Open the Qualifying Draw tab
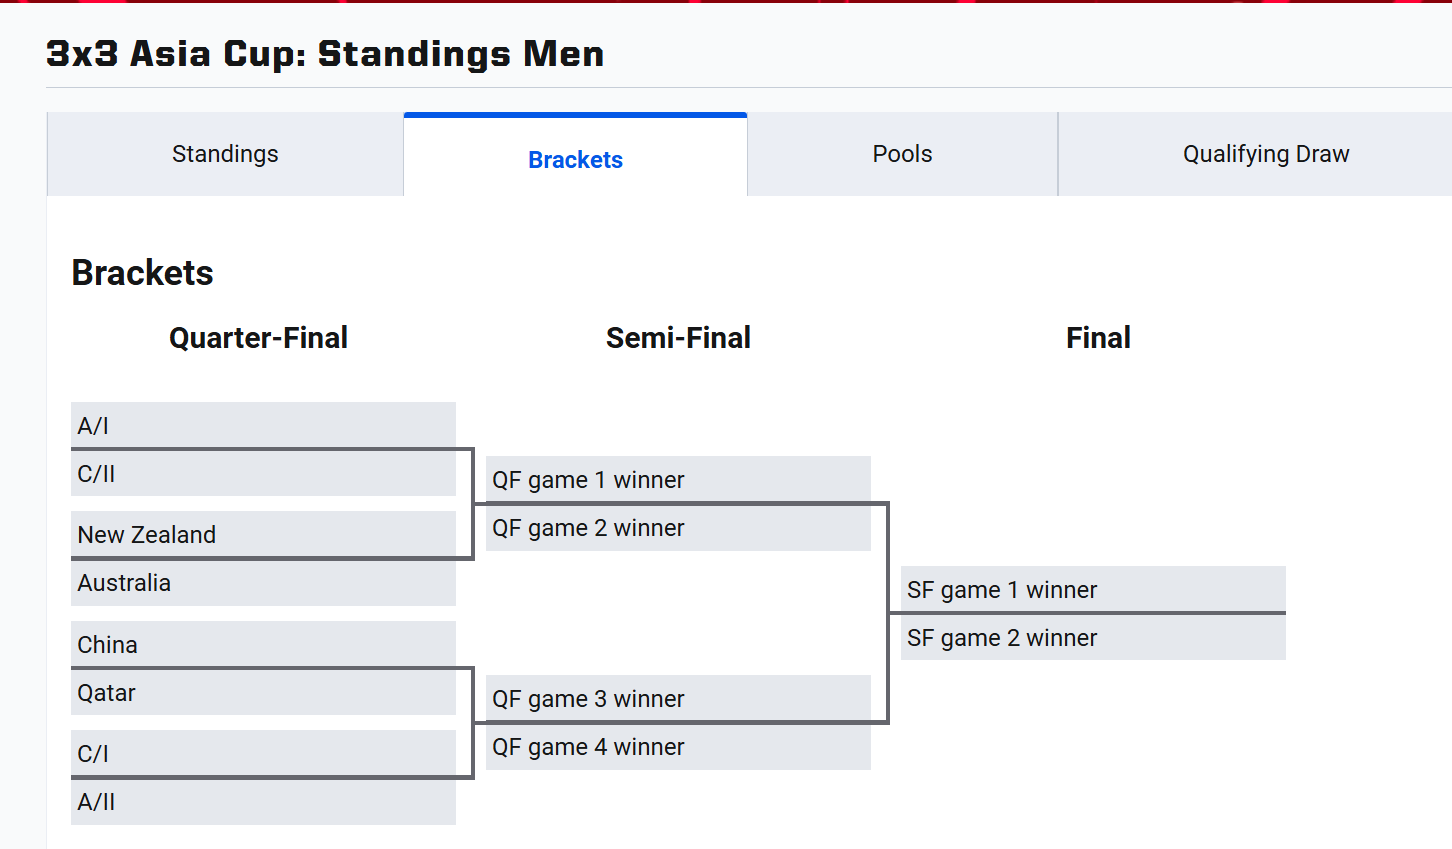1452x849 pixels. [x=1265, y=154]
